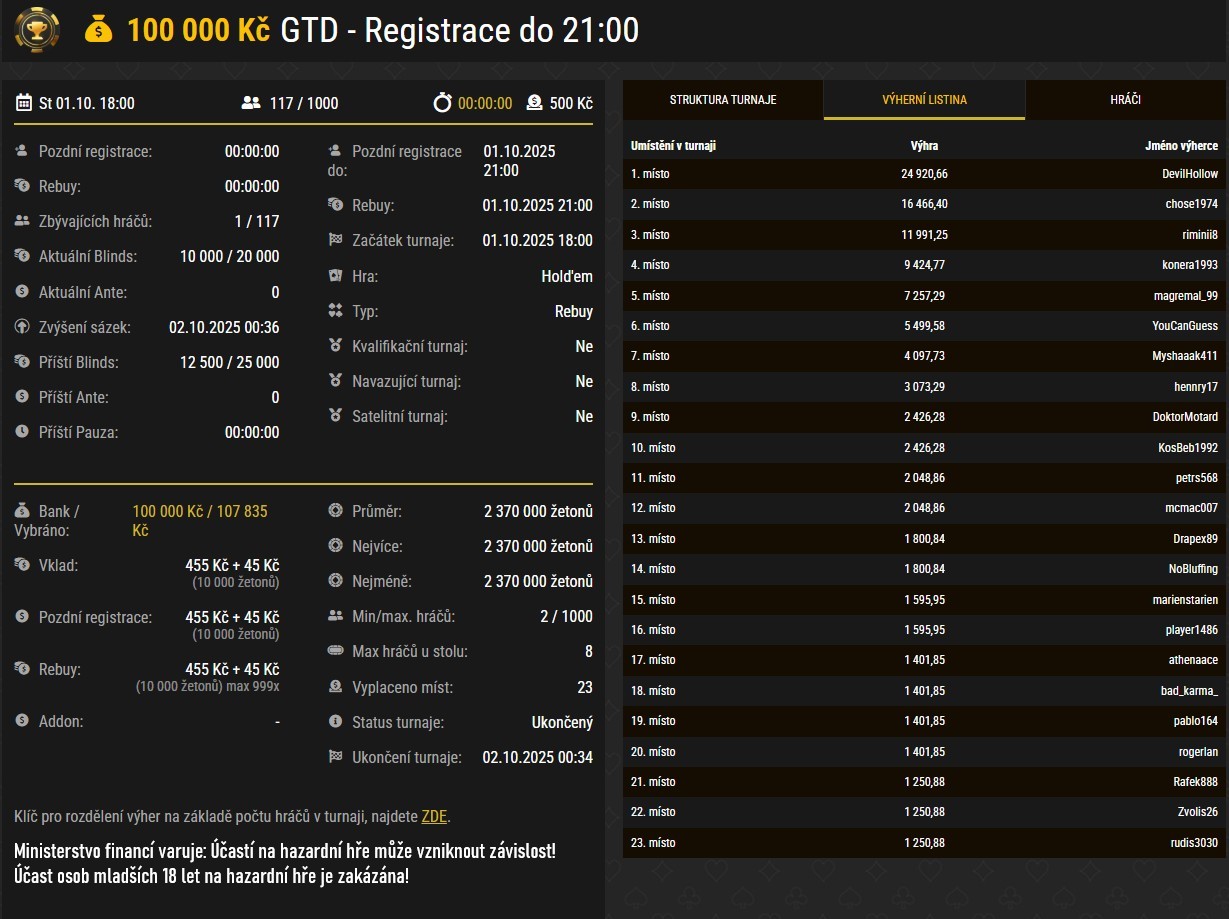
Task: Click the gold trophy chip logo
Action: coord(37,30)
